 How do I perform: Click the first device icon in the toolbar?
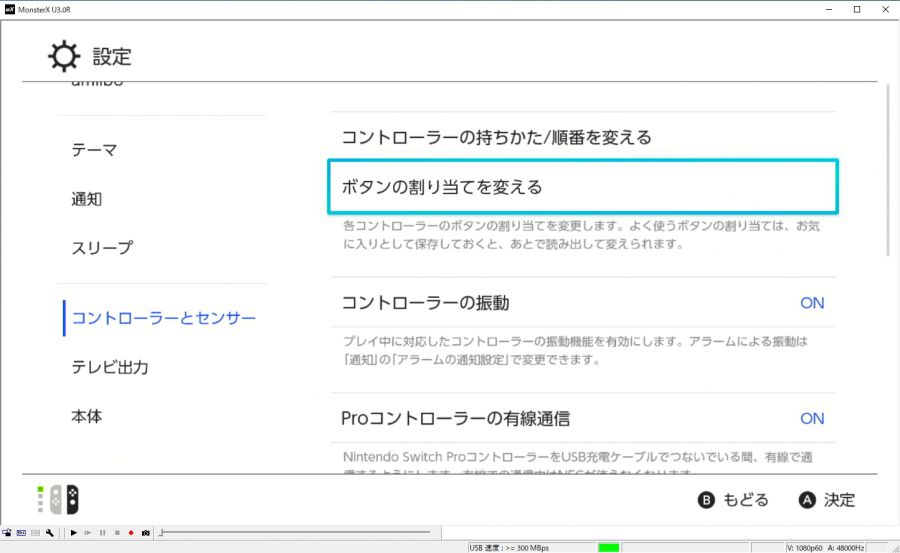click(7, 533)
